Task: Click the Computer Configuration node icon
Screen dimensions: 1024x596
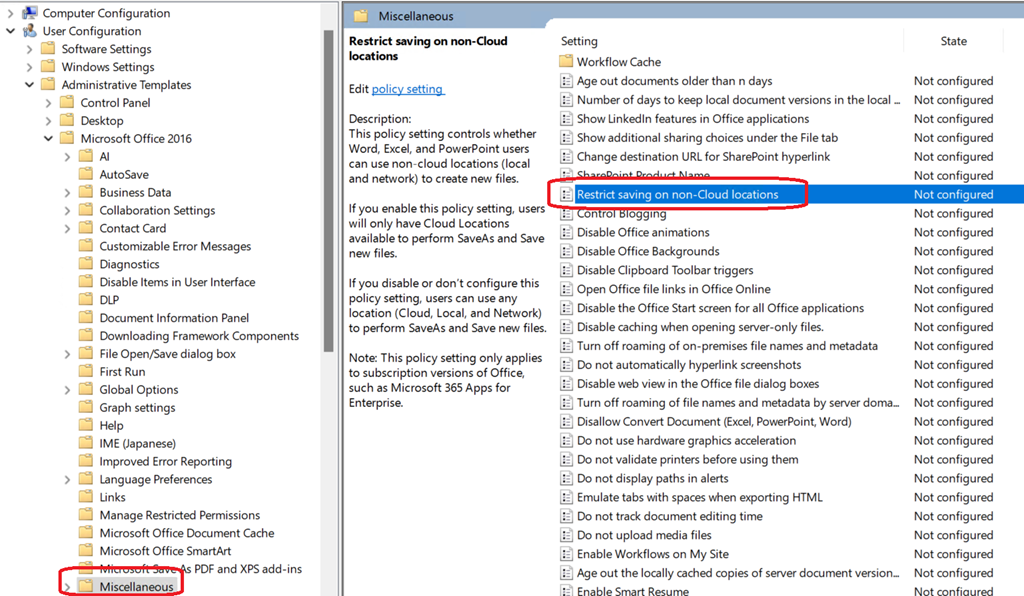Action: [x=29, y=13]
